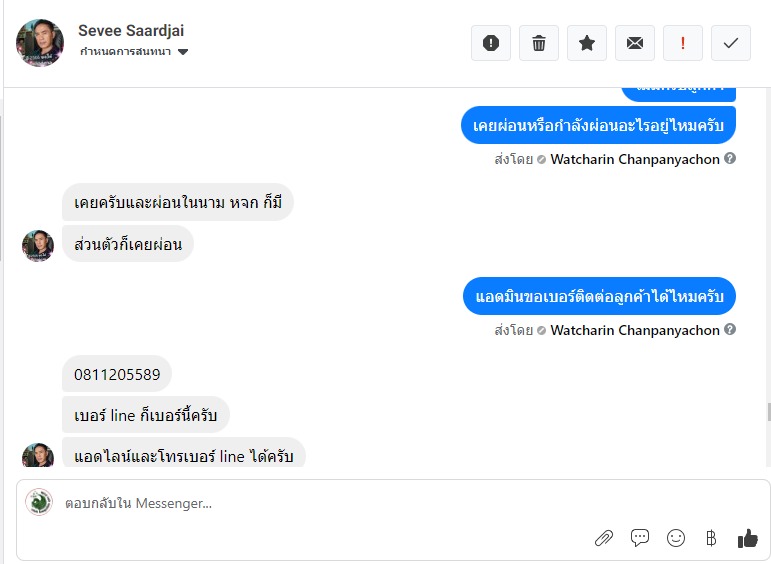The width and height of the screenshot is (771, 564).
Task: Click help icon beside second Watcharin name
Action: tap(730, 330)
